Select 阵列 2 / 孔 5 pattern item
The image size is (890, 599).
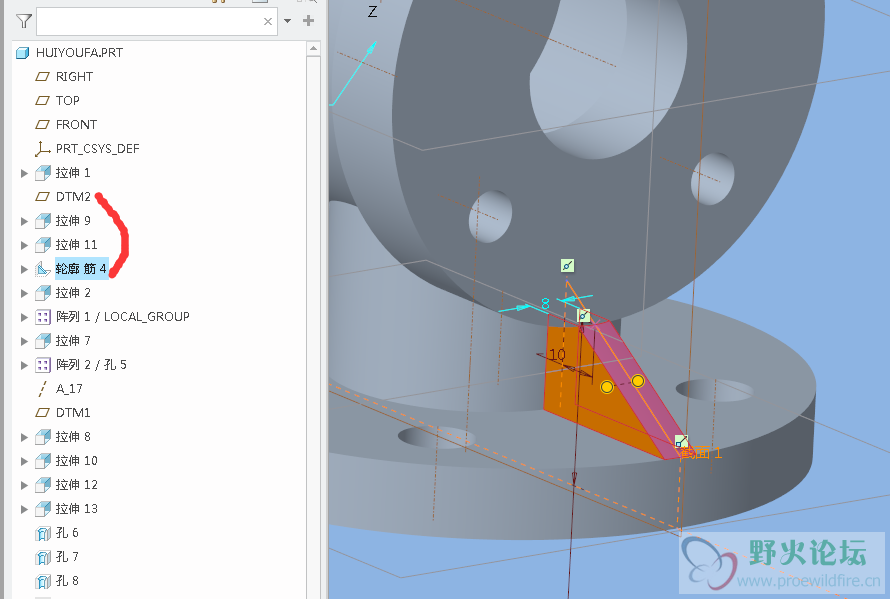tap(91, 365)
